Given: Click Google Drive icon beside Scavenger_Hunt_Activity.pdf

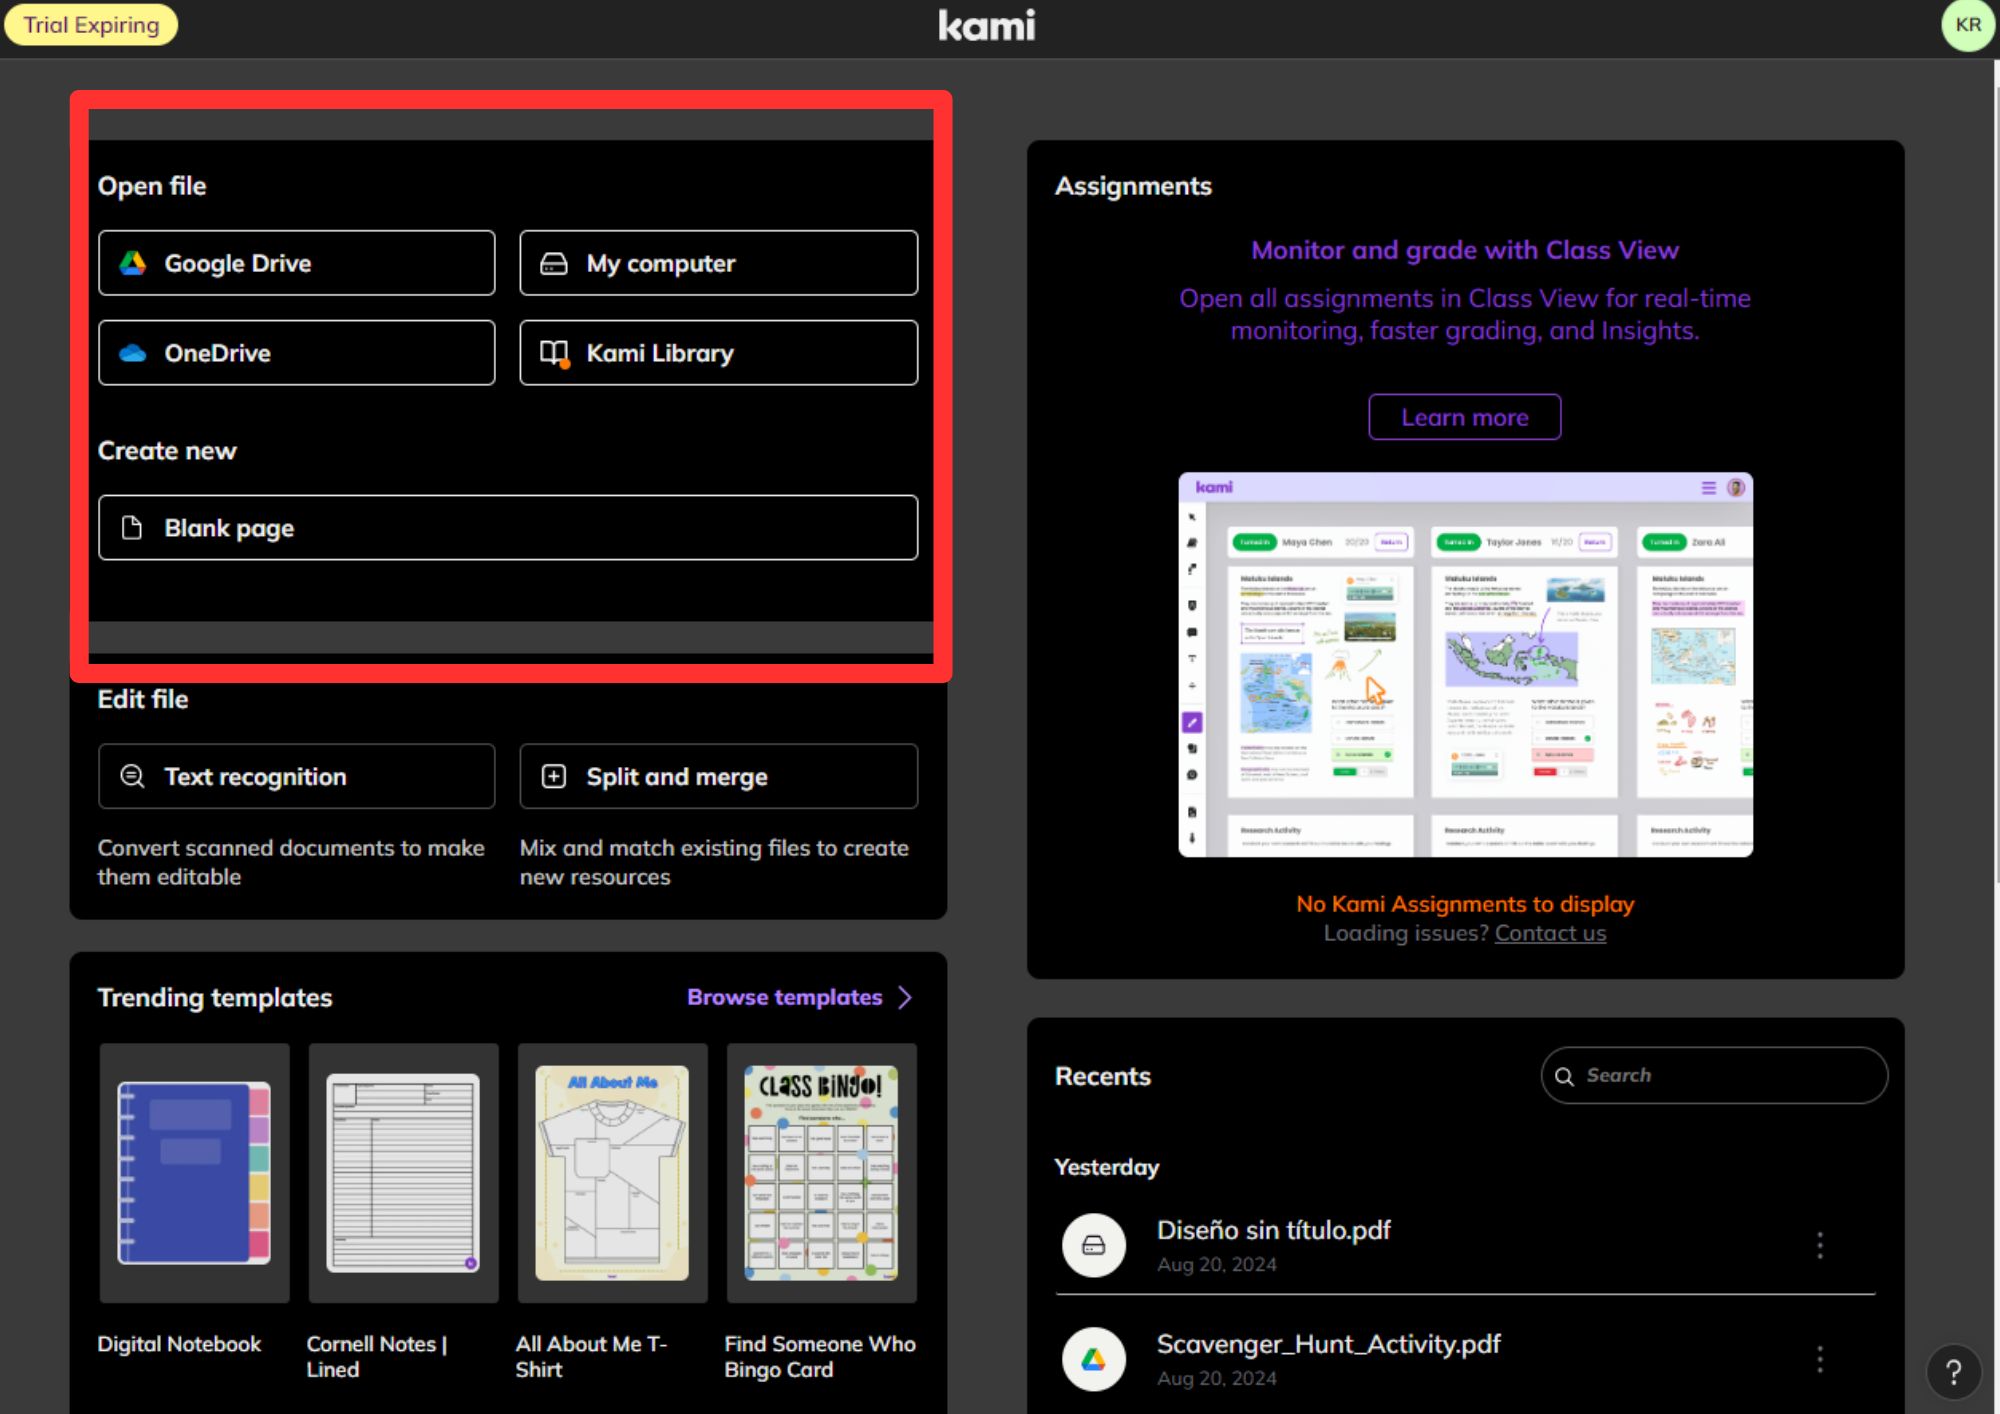Looking at the screenshot, I should click(1093, 1359).
